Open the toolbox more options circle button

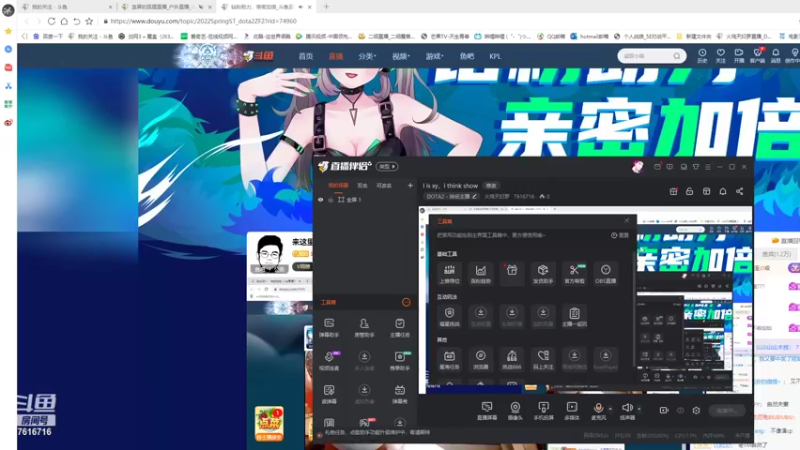pyautogui.click(x=406, y=302)
